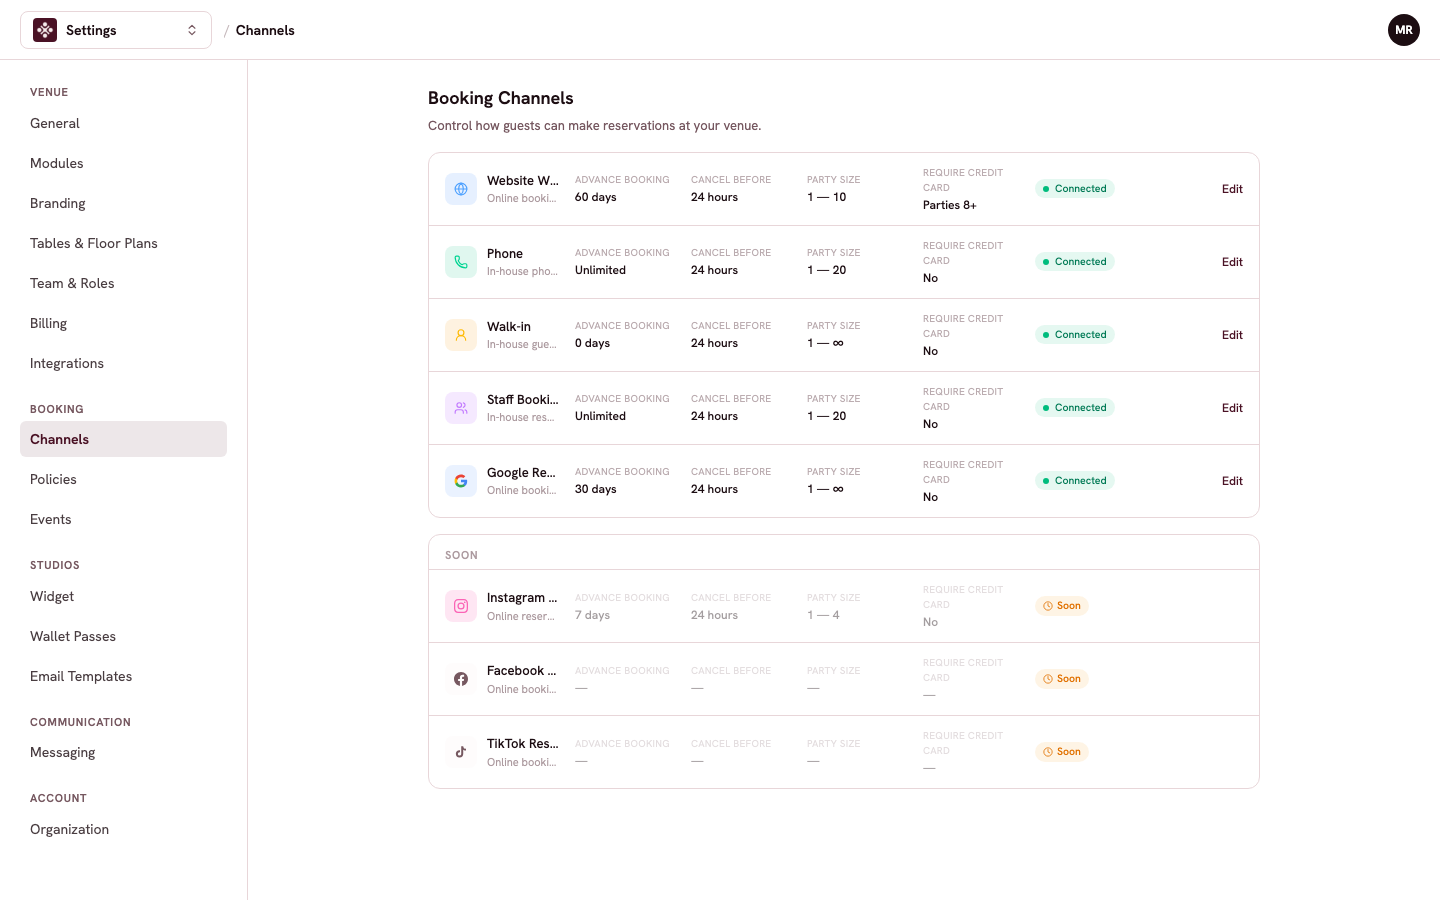Click the '30 days' advance booking value

click(596, 489)
